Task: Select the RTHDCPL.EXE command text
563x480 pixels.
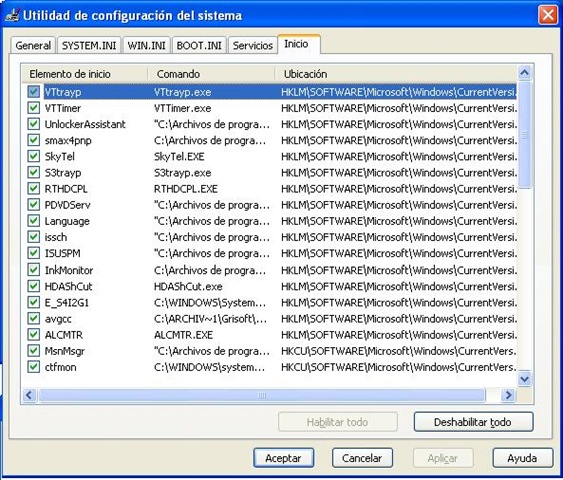Action: pos(186,189)
